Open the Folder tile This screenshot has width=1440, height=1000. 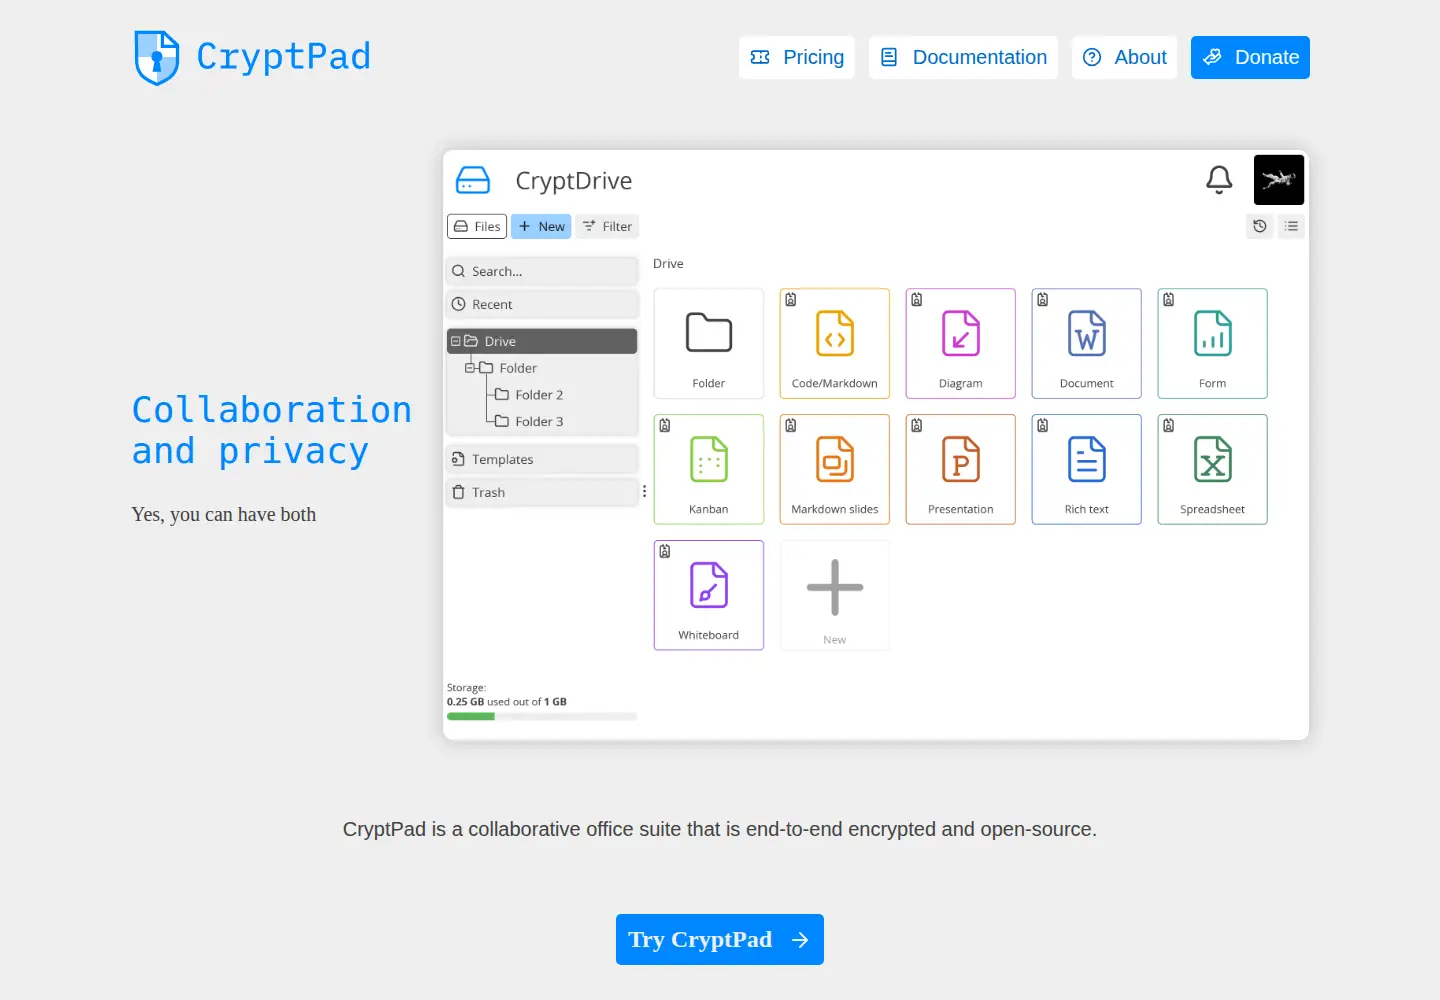pos(709,343)
